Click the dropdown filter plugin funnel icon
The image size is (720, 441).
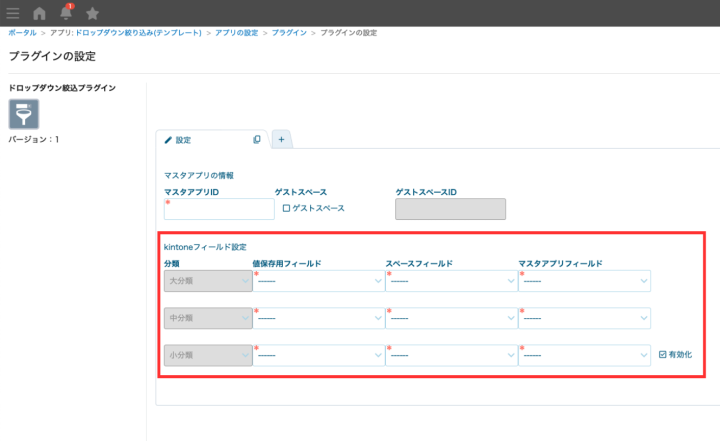(x=24, y=114)
